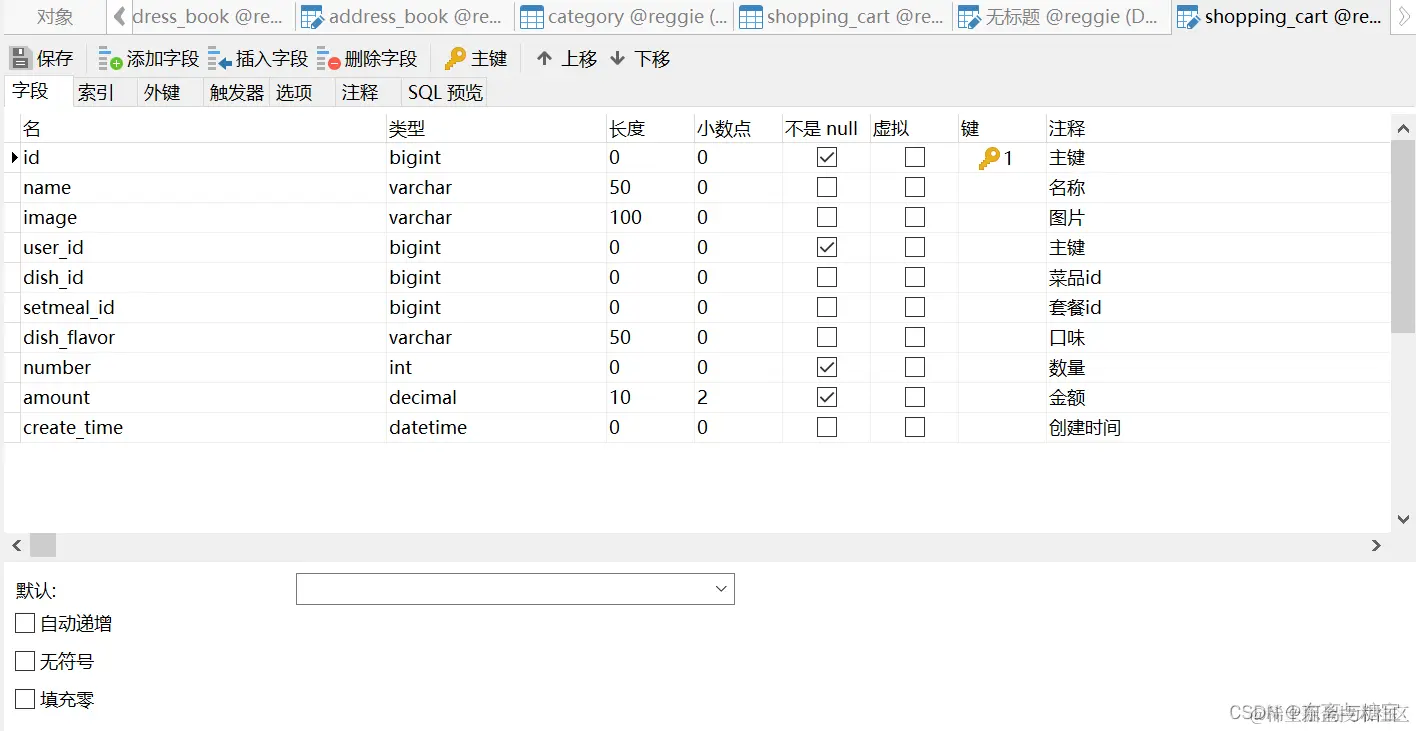1416x731 pixels.
Task: Click the Insert Field (插入字段) icon
Action: [x=220, y=59]
